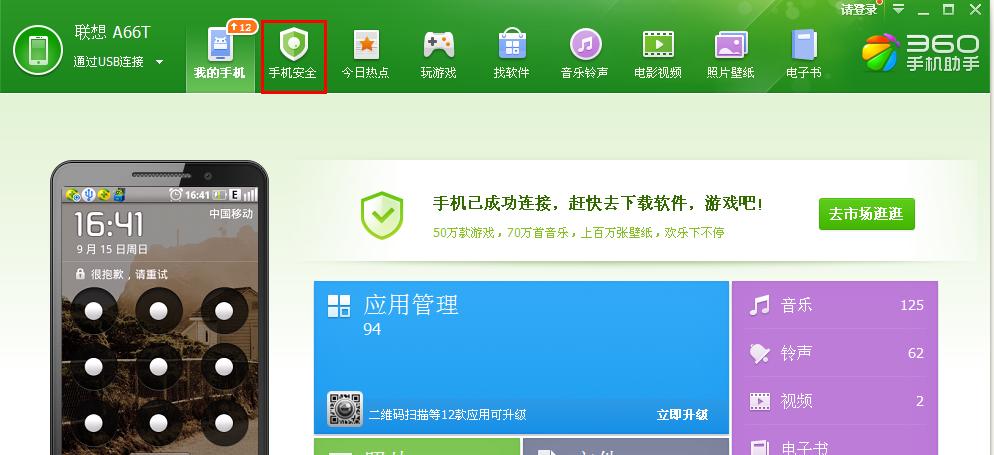The height and width of the screenshot is (455, 994).
Task: Click the phone screen preview
Action: tap(160, 321)
